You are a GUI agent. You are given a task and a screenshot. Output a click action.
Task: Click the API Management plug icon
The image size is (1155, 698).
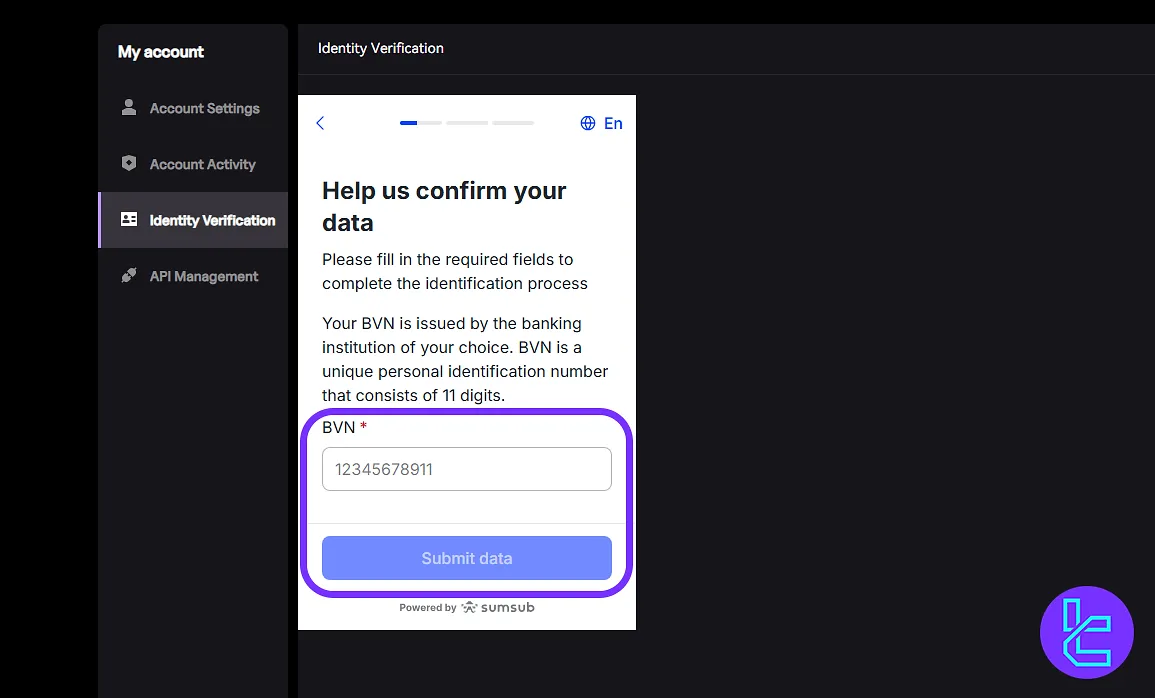point(129,275)
